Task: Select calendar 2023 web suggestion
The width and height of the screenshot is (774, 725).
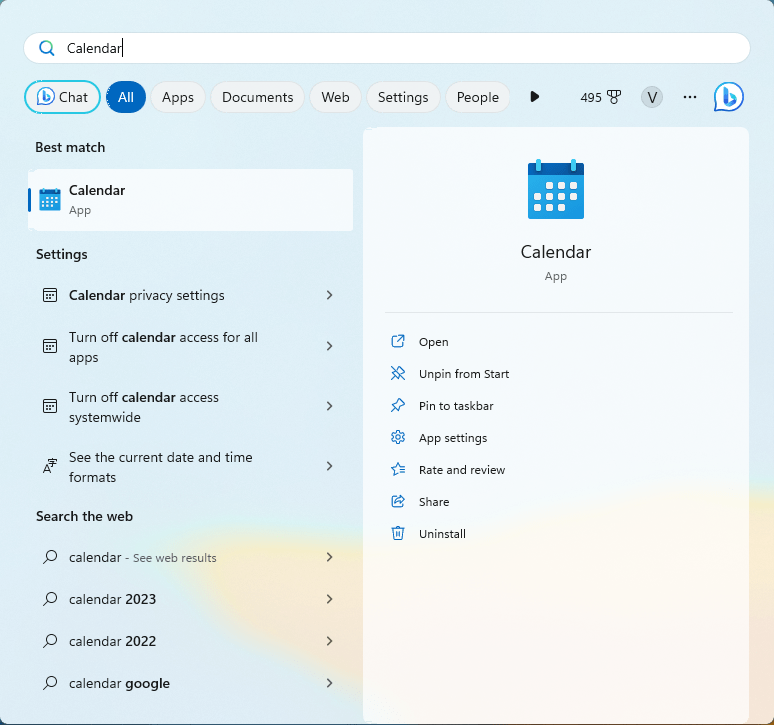Action: point(191,599)
